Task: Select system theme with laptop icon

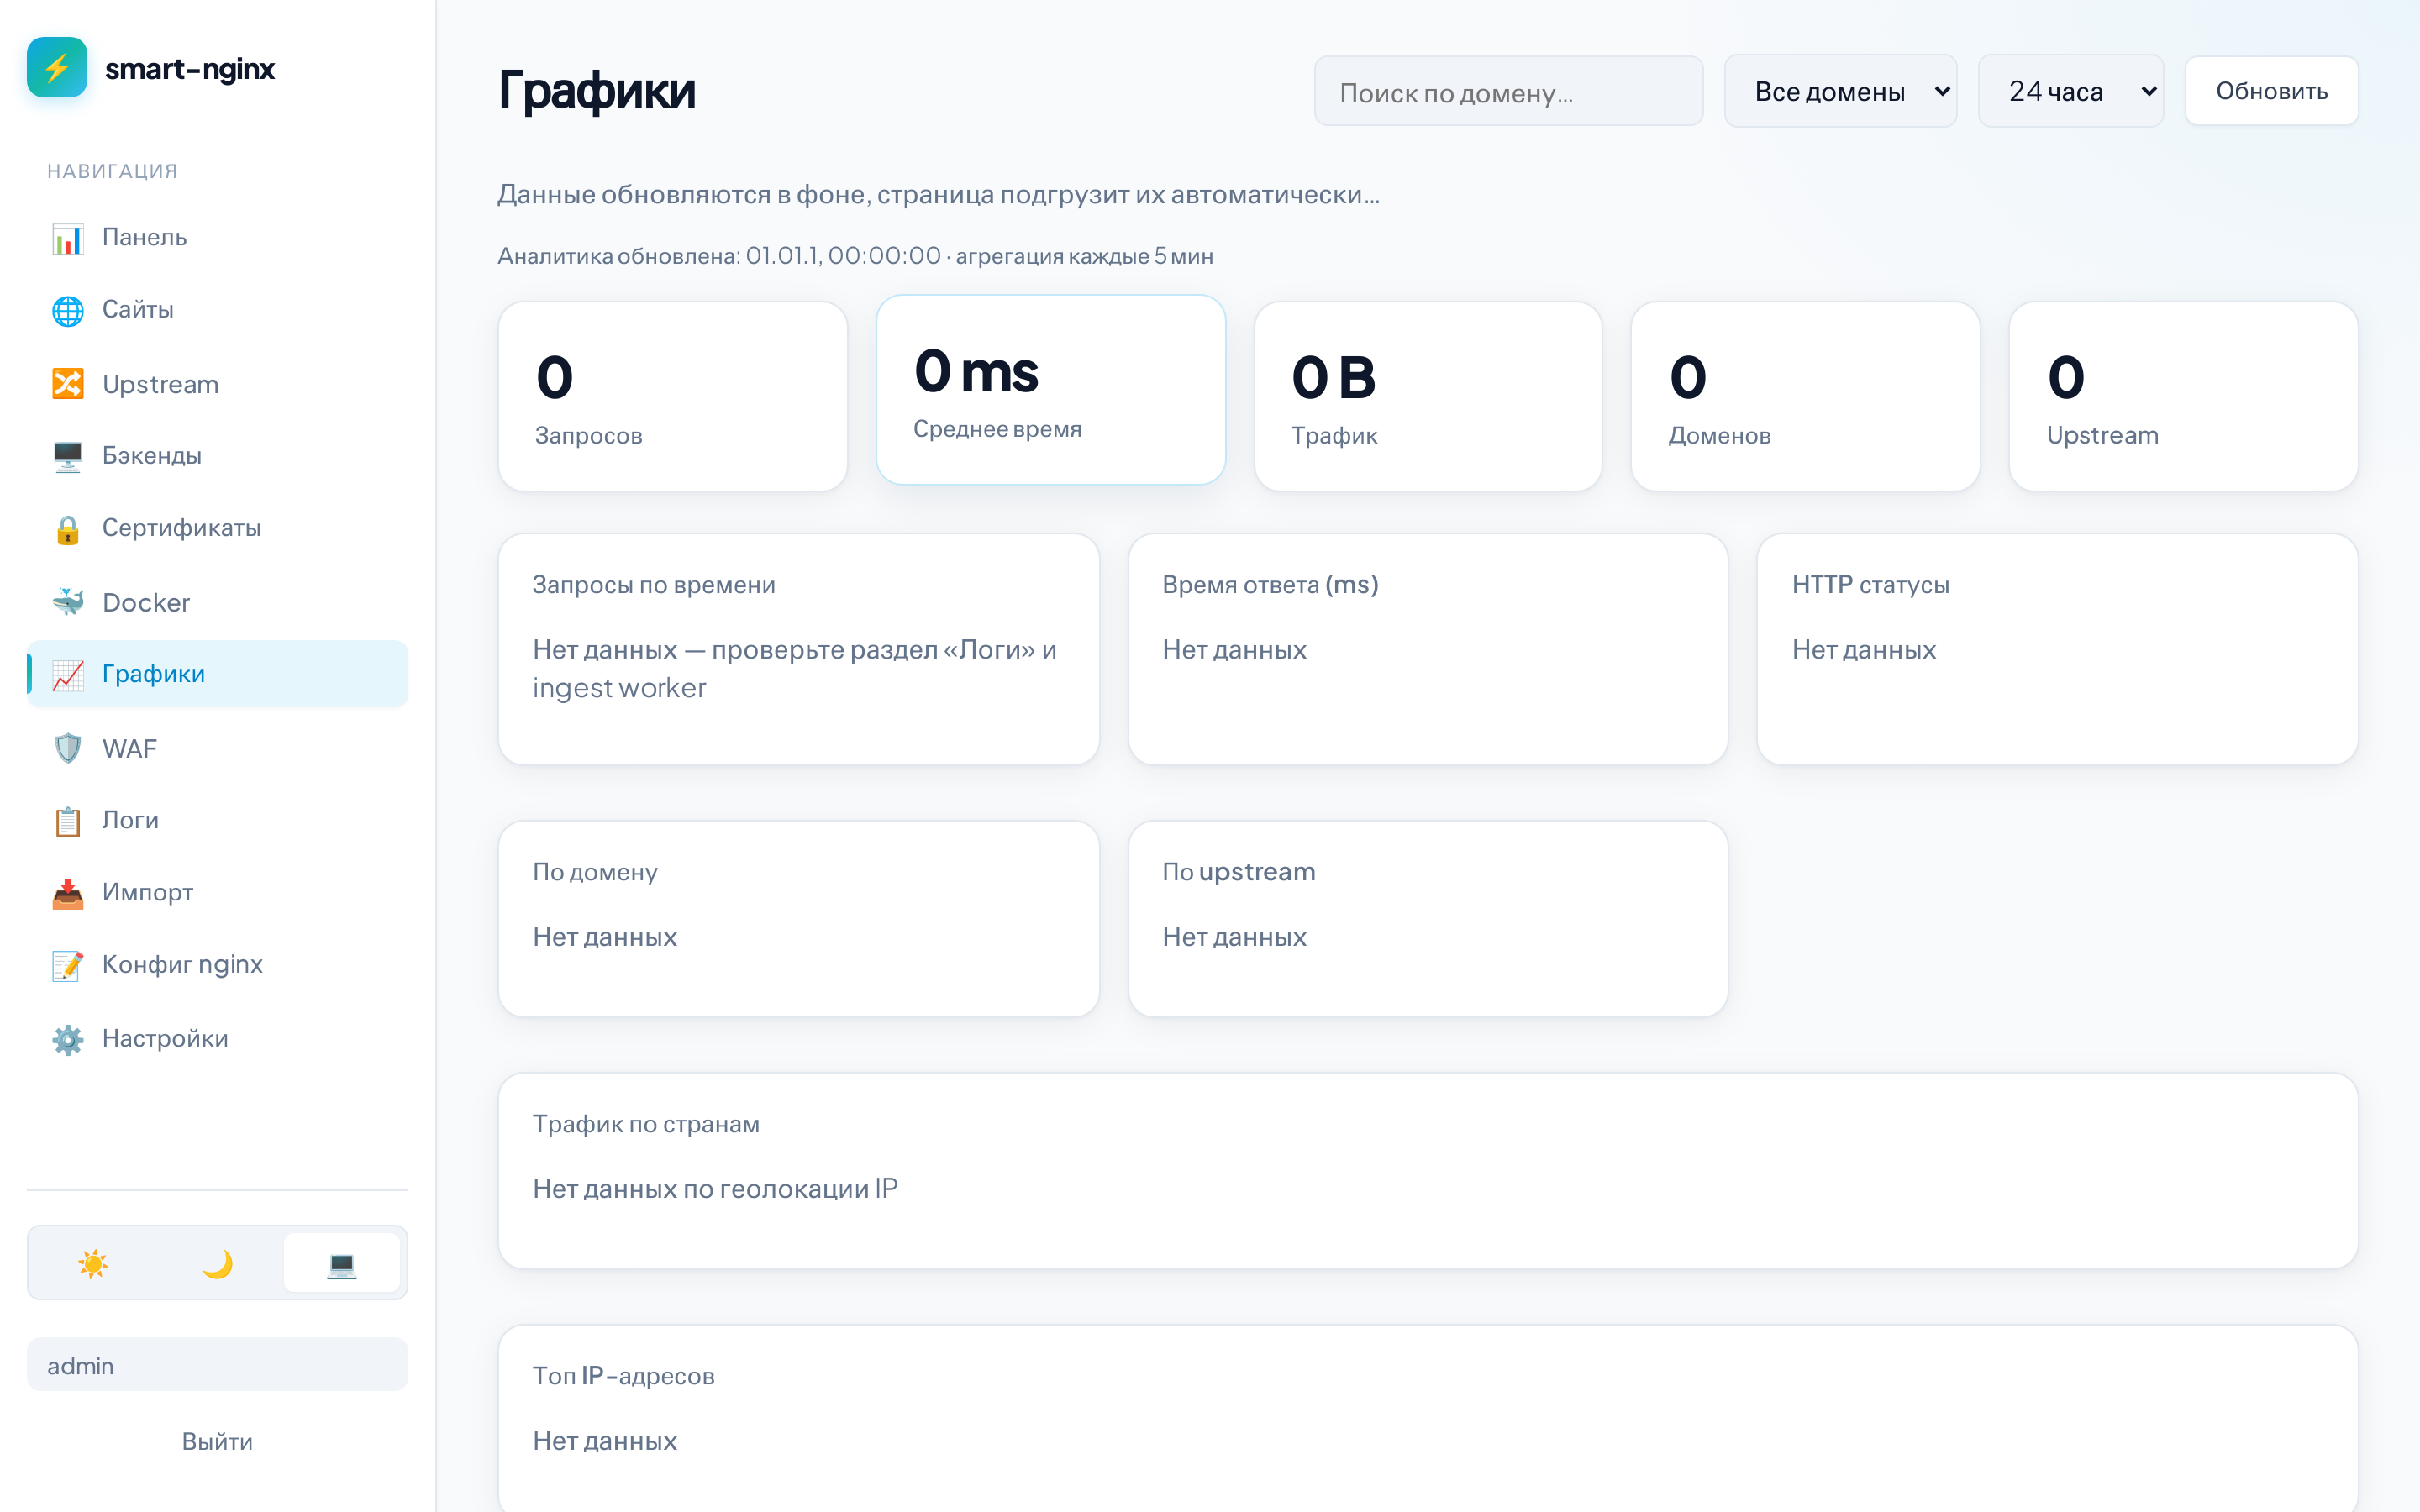Action: click(x=342, y=1263)
